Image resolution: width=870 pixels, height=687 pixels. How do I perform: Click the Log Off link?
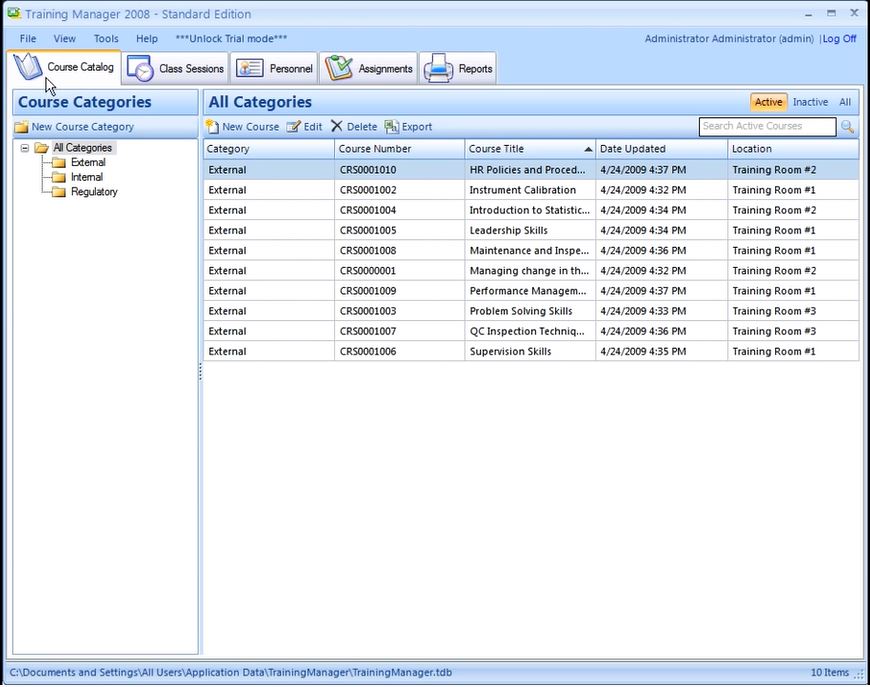(x=839, y=38)
